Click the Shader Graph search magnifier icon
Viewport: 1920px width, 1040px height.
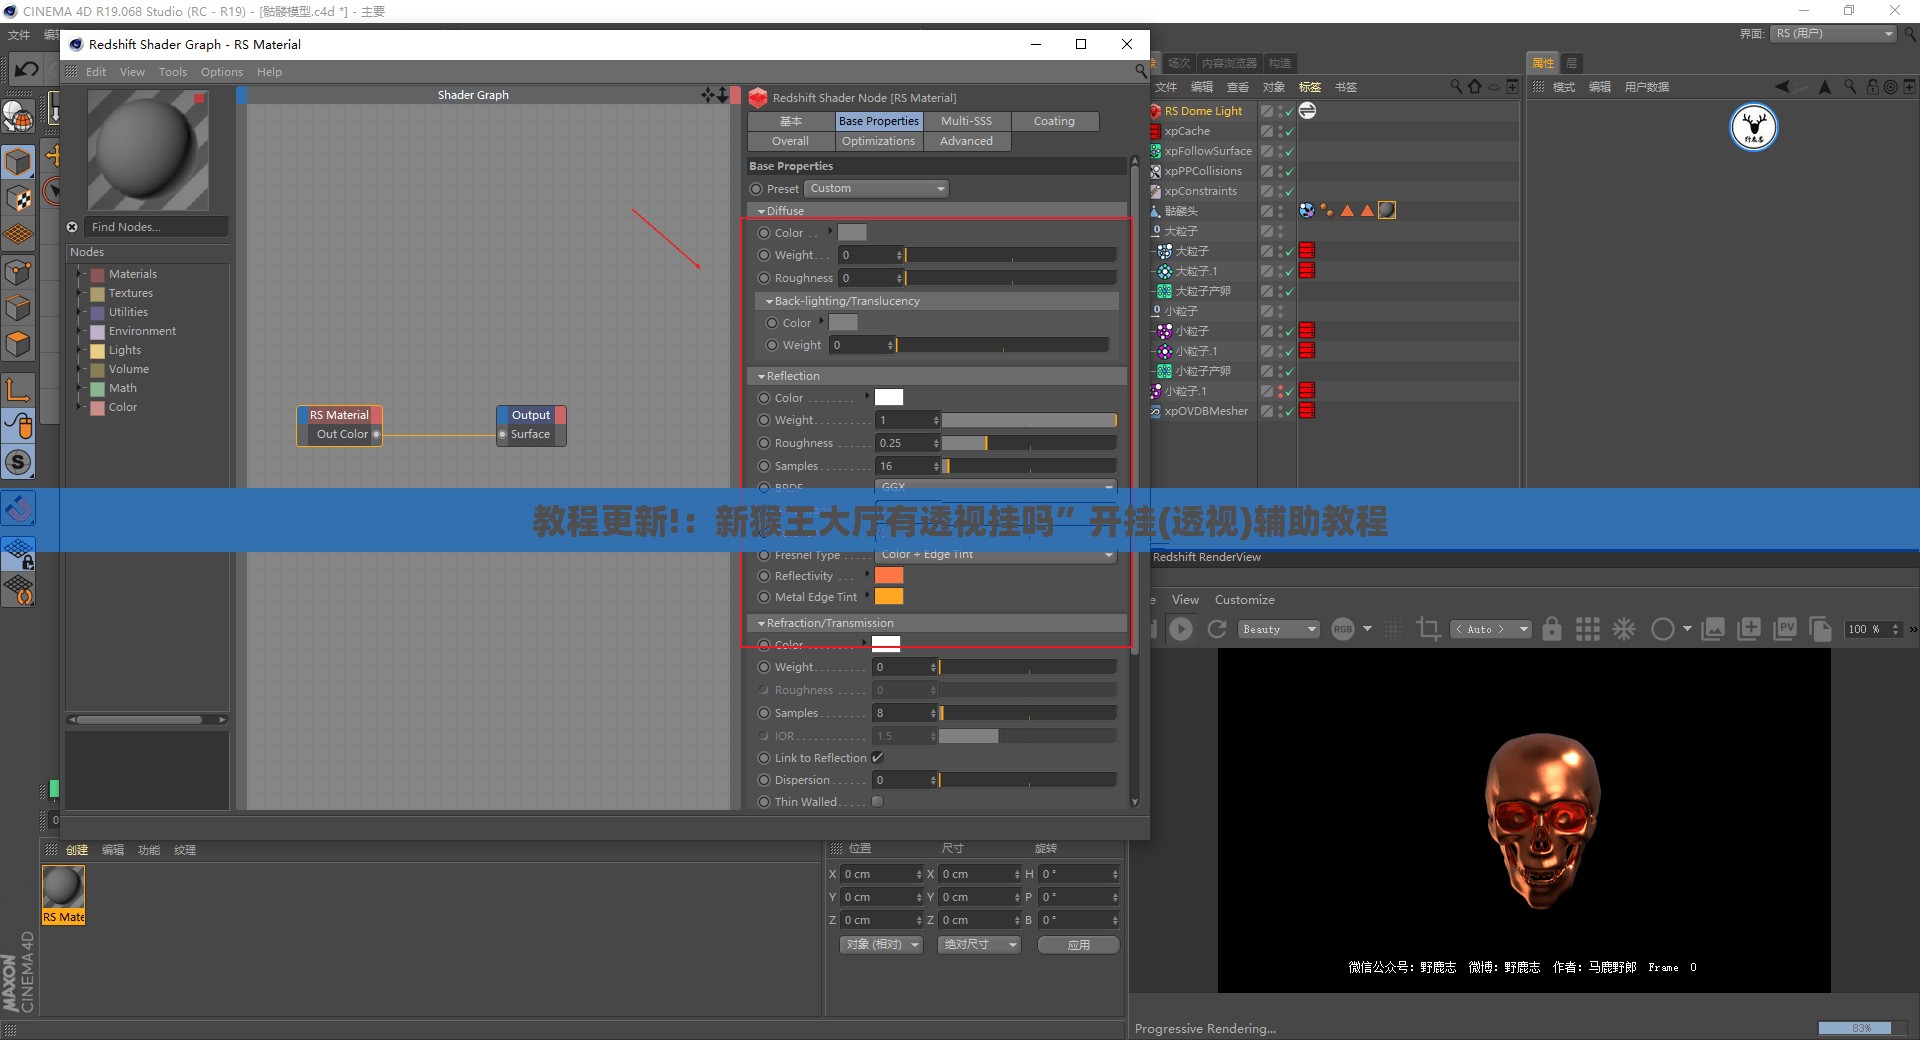click(1141, 71)
